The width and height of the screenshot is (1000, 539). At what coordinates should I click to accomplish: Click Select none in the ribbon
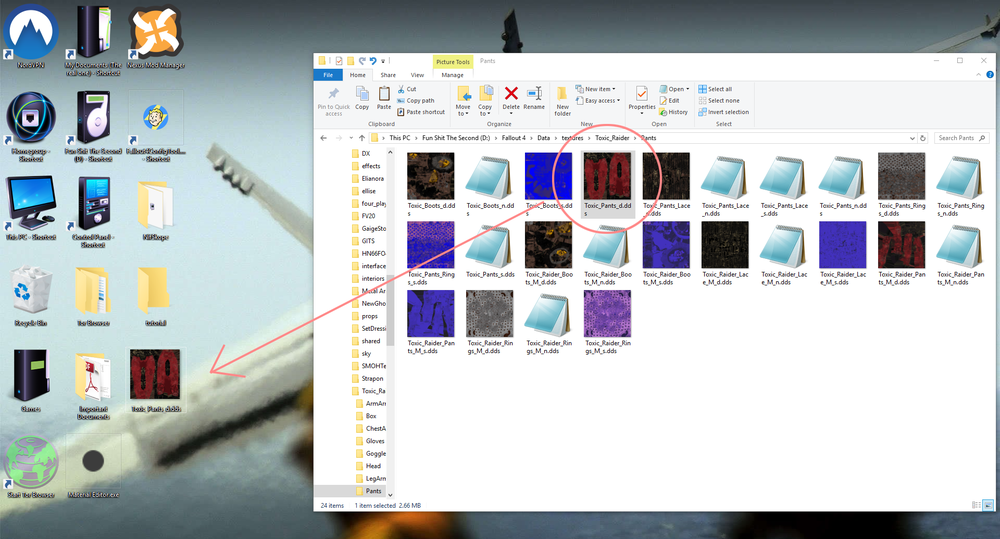click(719, 101)
